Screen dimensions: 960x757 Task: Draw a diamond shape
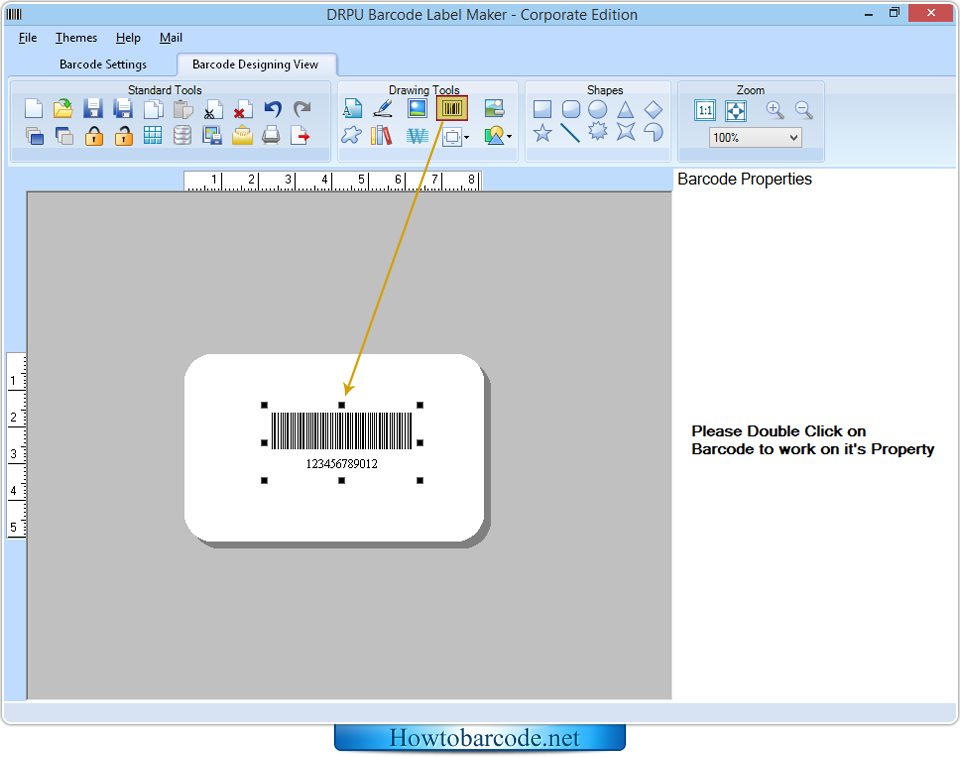click(653, 110)
